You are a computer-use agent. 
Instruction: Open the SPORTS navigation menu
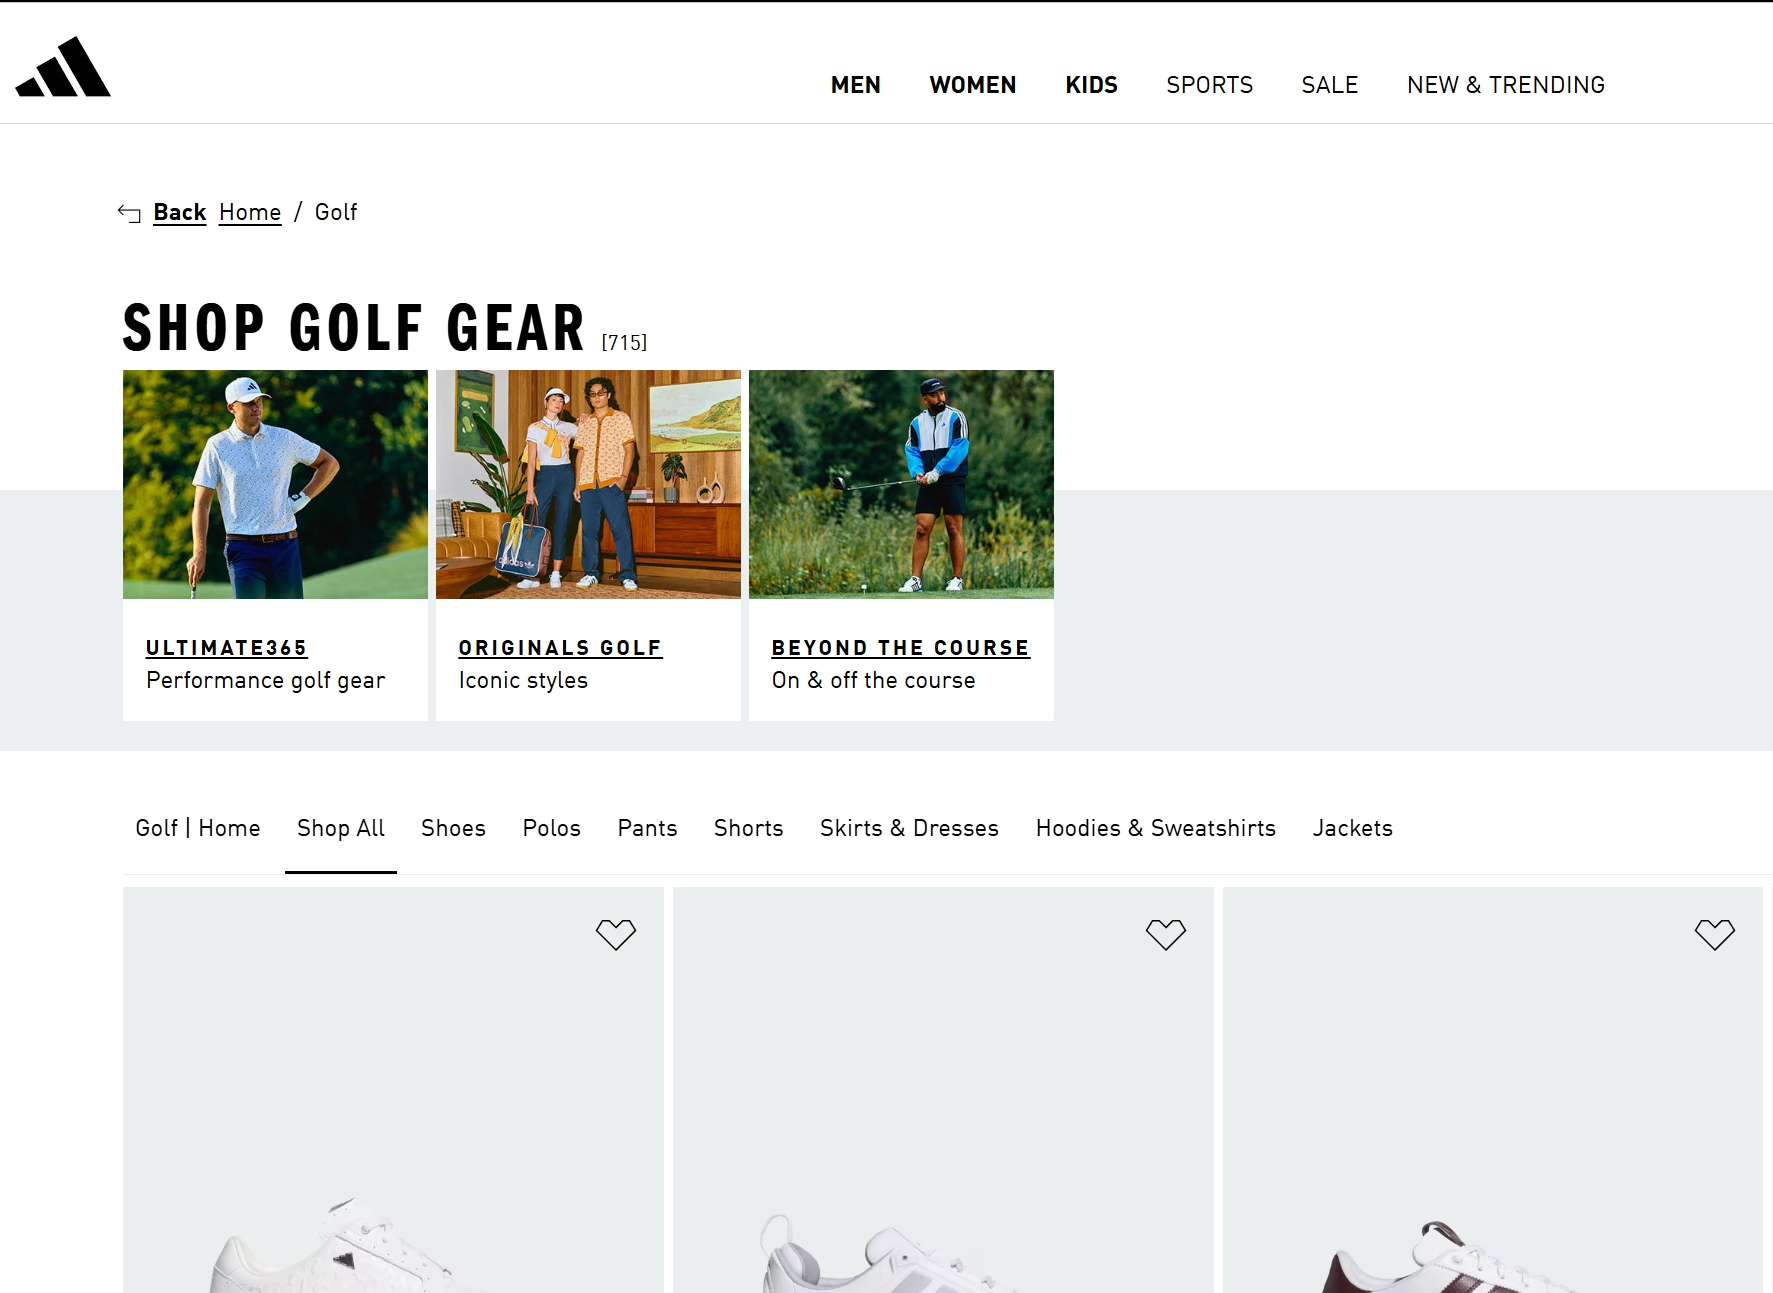coord(1210,85)
